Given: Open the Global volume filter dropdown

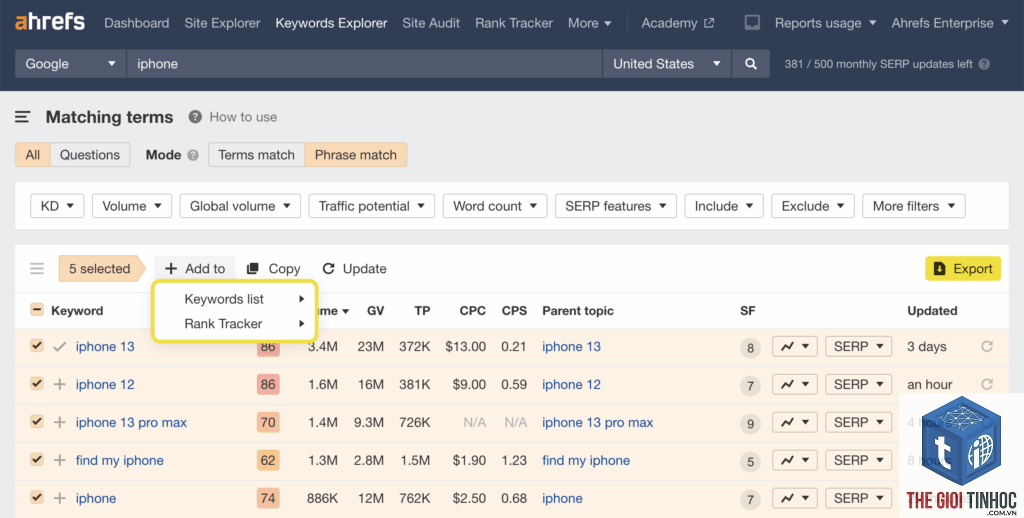Looking at the screenshot, I should coord(240,206).
